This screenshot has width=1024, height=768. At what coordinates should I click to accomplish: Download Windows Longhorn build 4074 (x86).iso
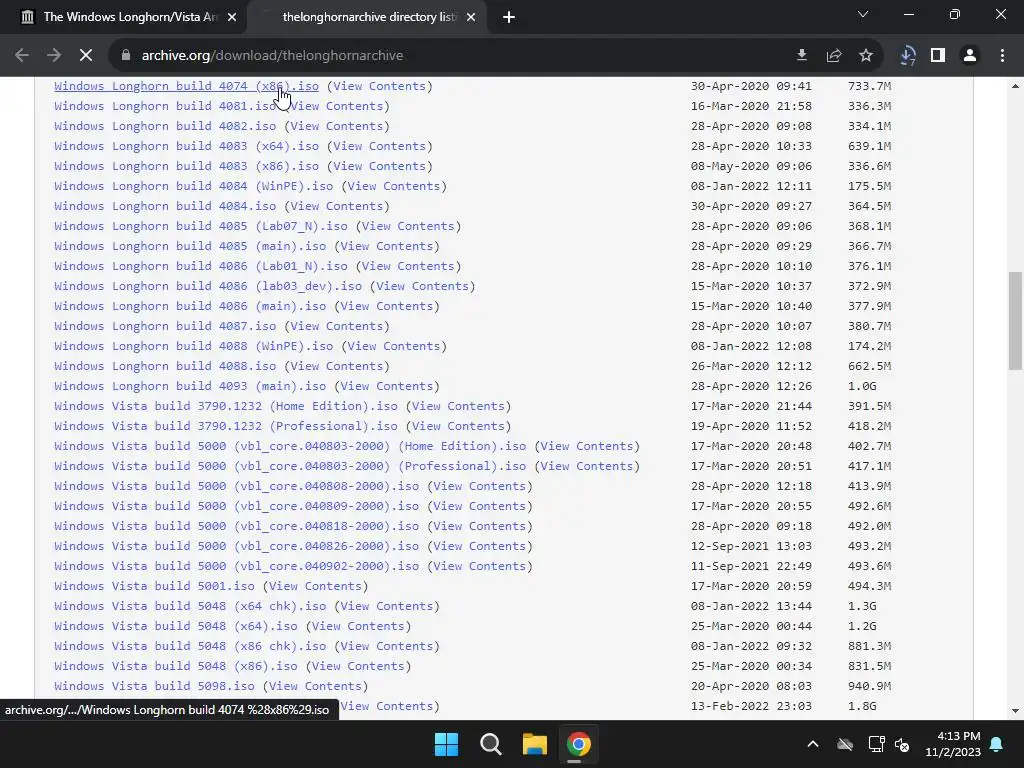186,86
